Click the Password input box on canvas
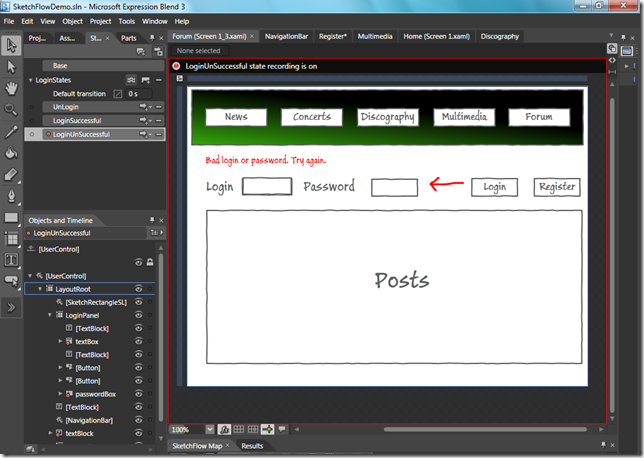644x458 pixels. pyautogui.click(x=394, y=187)
